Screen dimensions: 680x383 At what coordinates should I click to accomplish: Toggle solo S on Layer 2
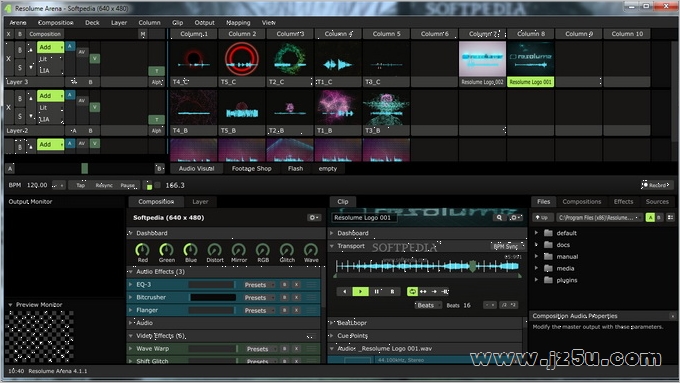tap(20, 116)
